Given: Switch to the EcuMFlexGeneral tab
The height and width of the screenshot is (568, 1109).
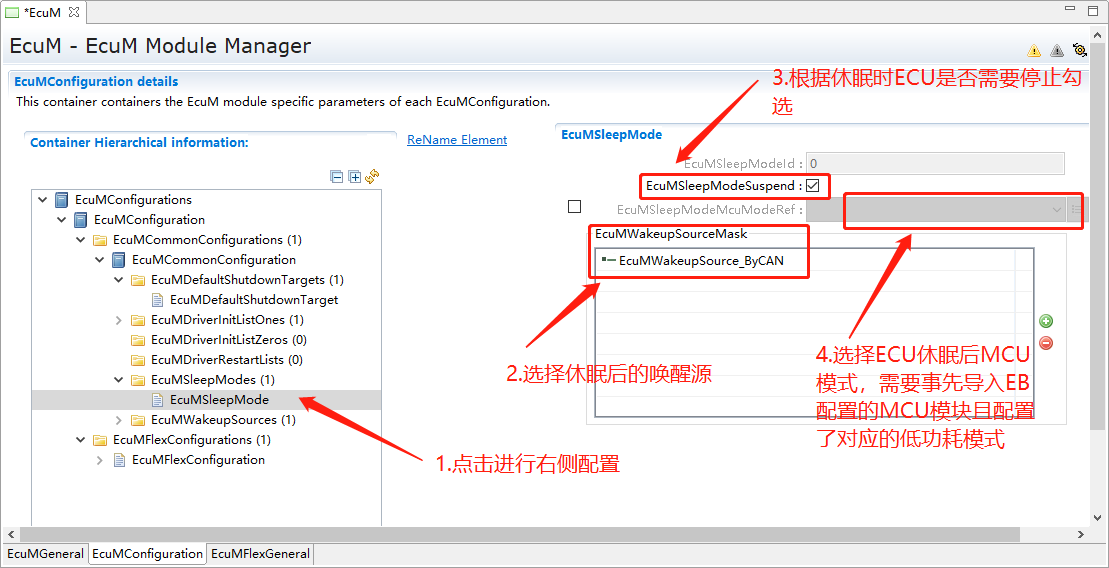Looking at the screenshot, I should point(260,554).
